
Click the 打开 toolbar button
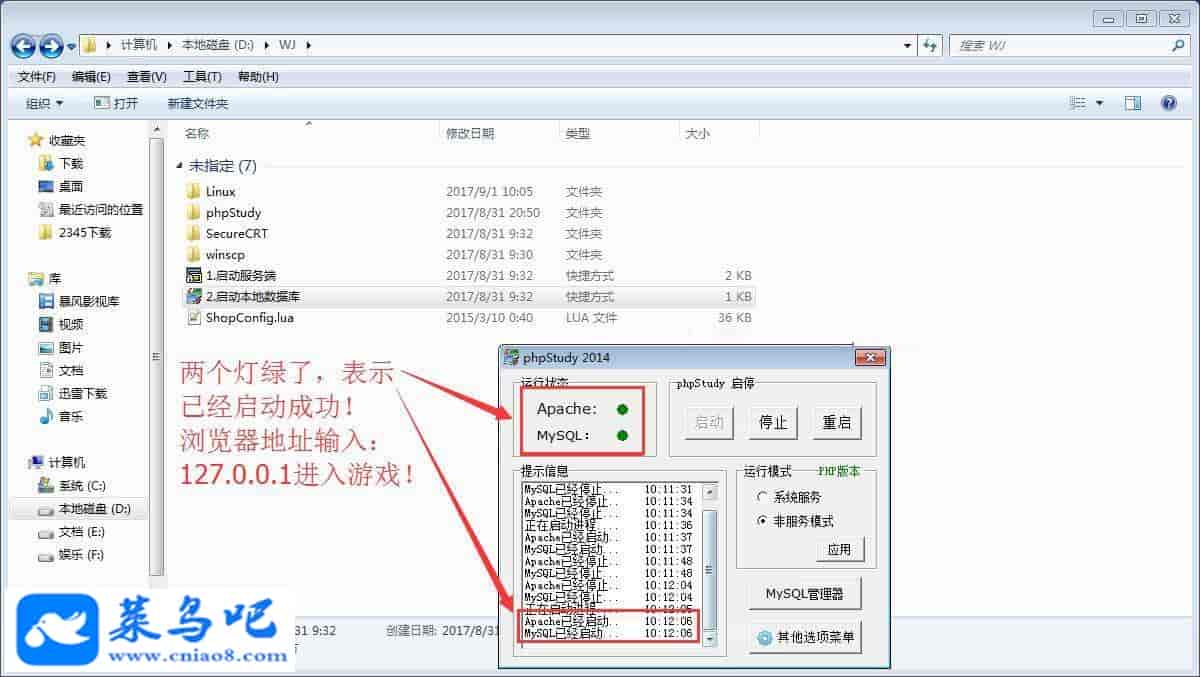(x=116, y=103)
